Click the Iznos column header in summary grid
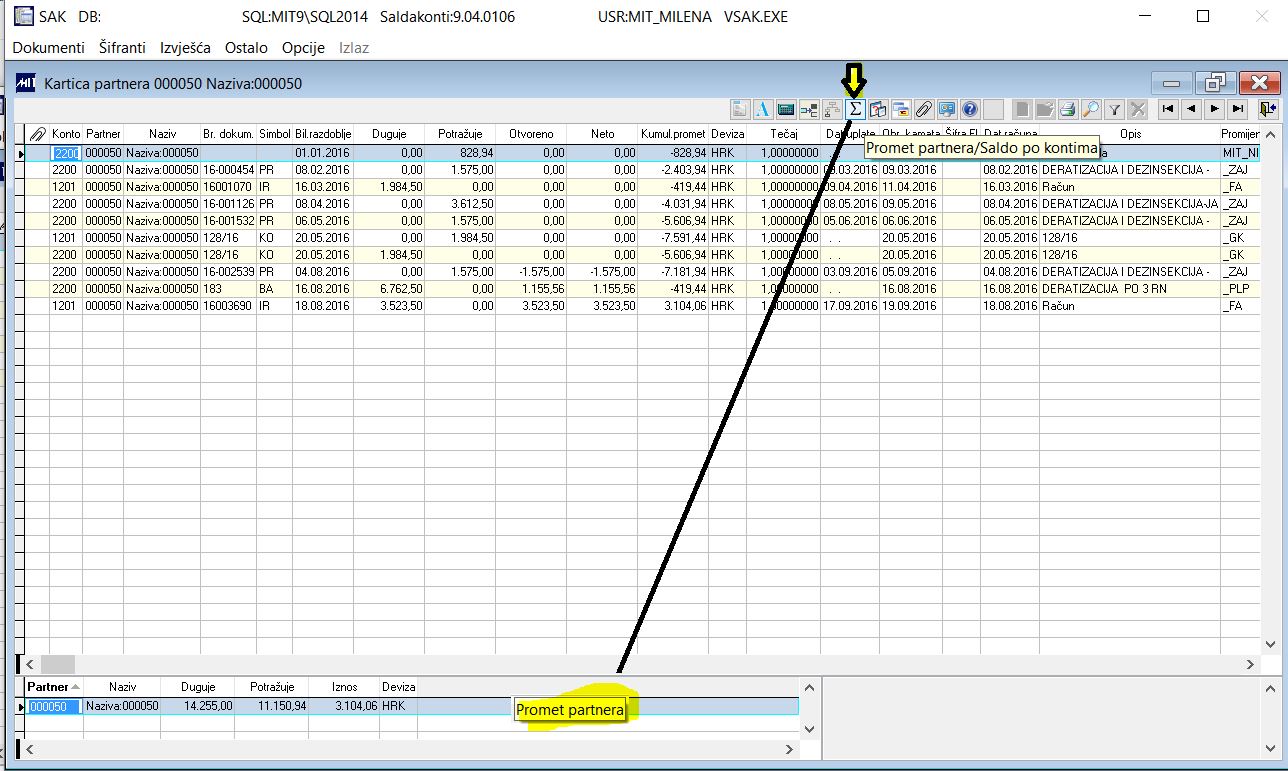 pos(344,687)
